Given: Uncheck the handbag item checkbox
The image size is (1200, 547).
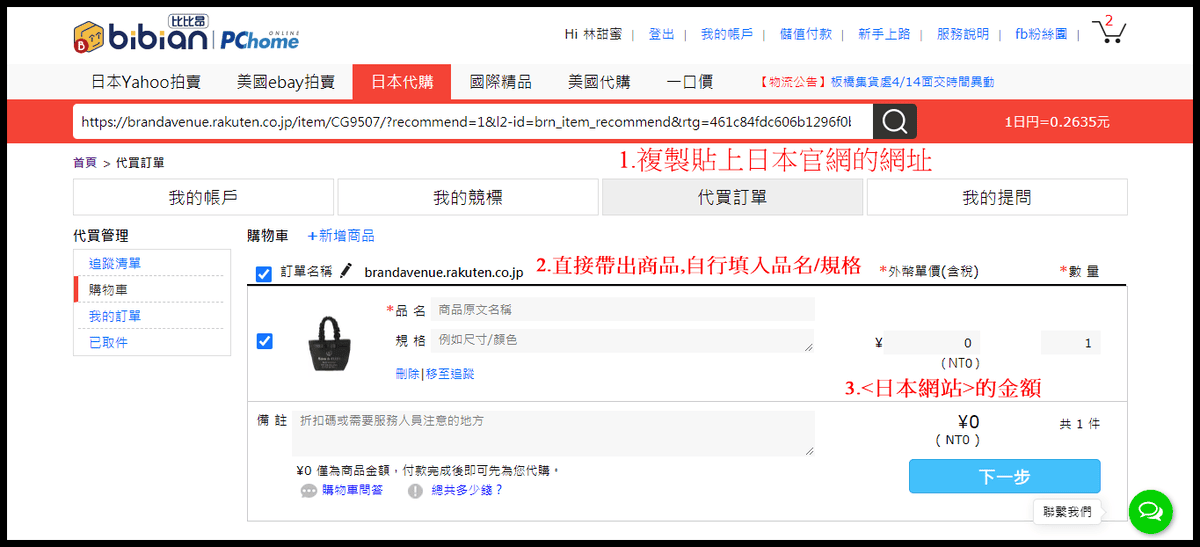Looking at the screenshot, I should (264, 341).
